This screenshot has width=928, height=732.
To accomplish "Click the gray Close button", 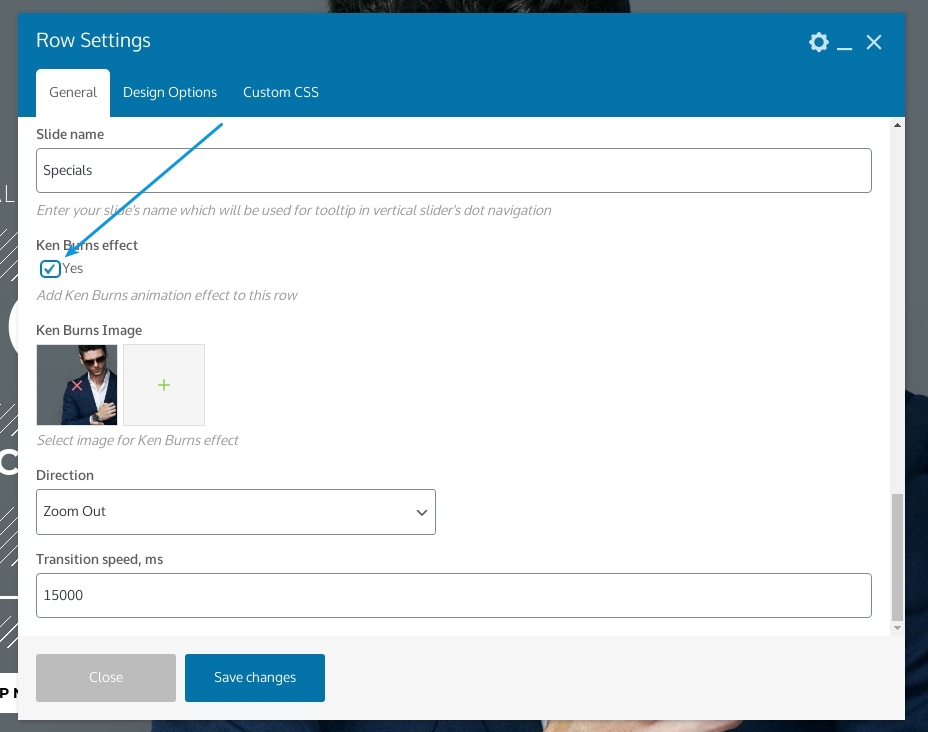I will point(106,677).
